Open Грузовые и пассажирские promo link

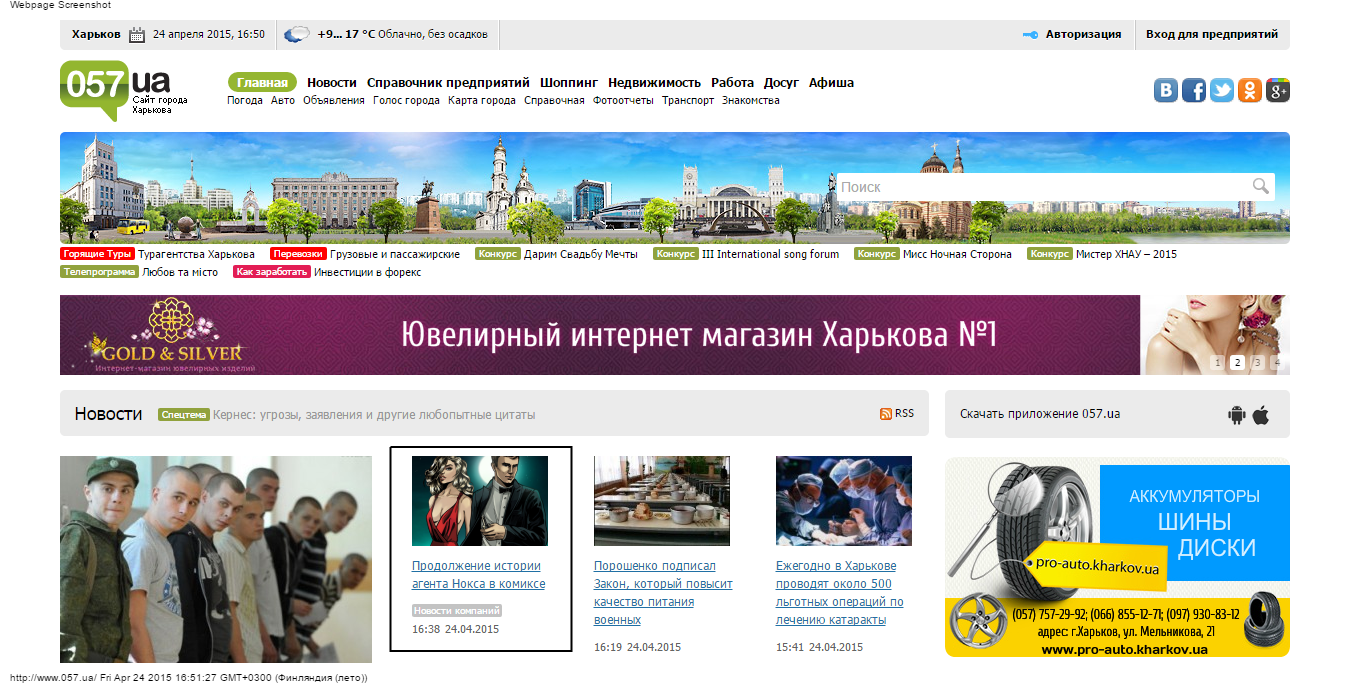click(394, 254)
